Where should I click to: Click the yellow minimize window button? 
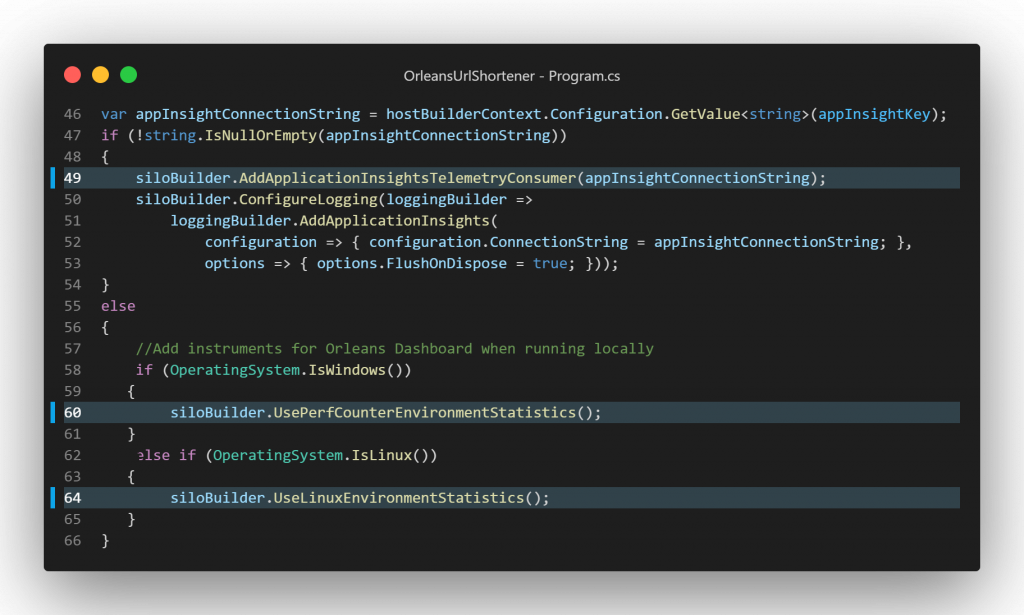pos(101,75)
